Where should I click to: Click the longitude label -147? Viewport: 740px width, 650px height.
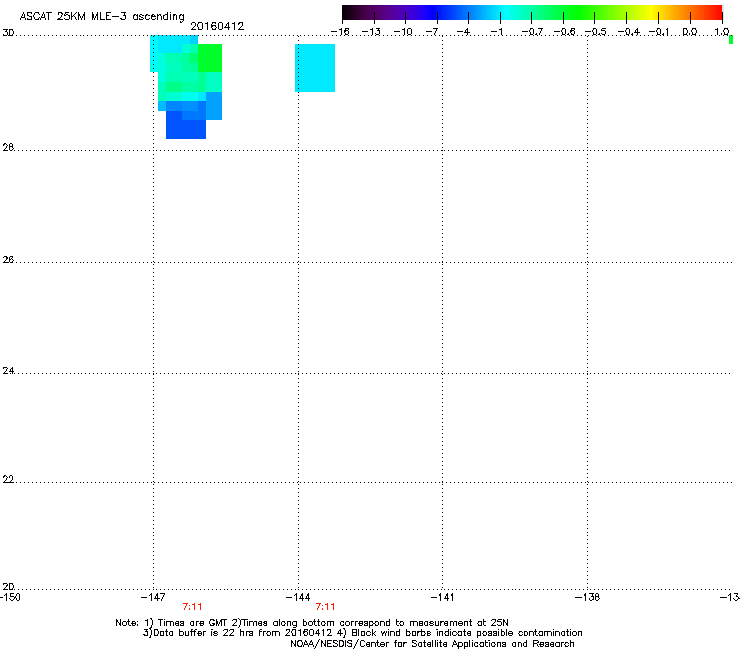coord(153,597)
